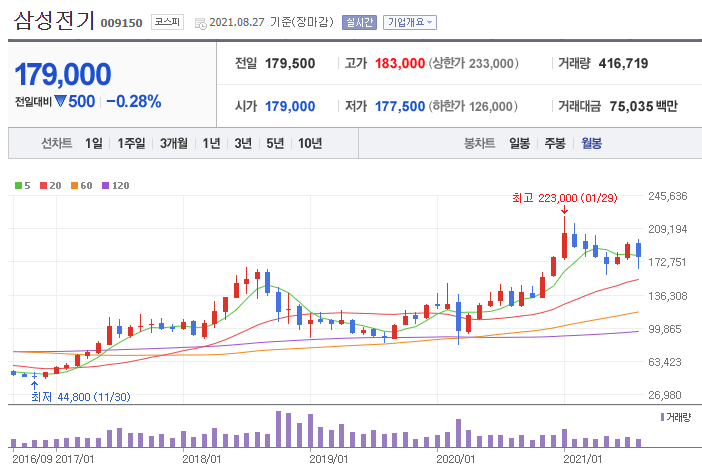Switch to the 일봉 candle chart
Image resolution: width=702 pixels, height=473 pixels.
(x=519, y=143)
